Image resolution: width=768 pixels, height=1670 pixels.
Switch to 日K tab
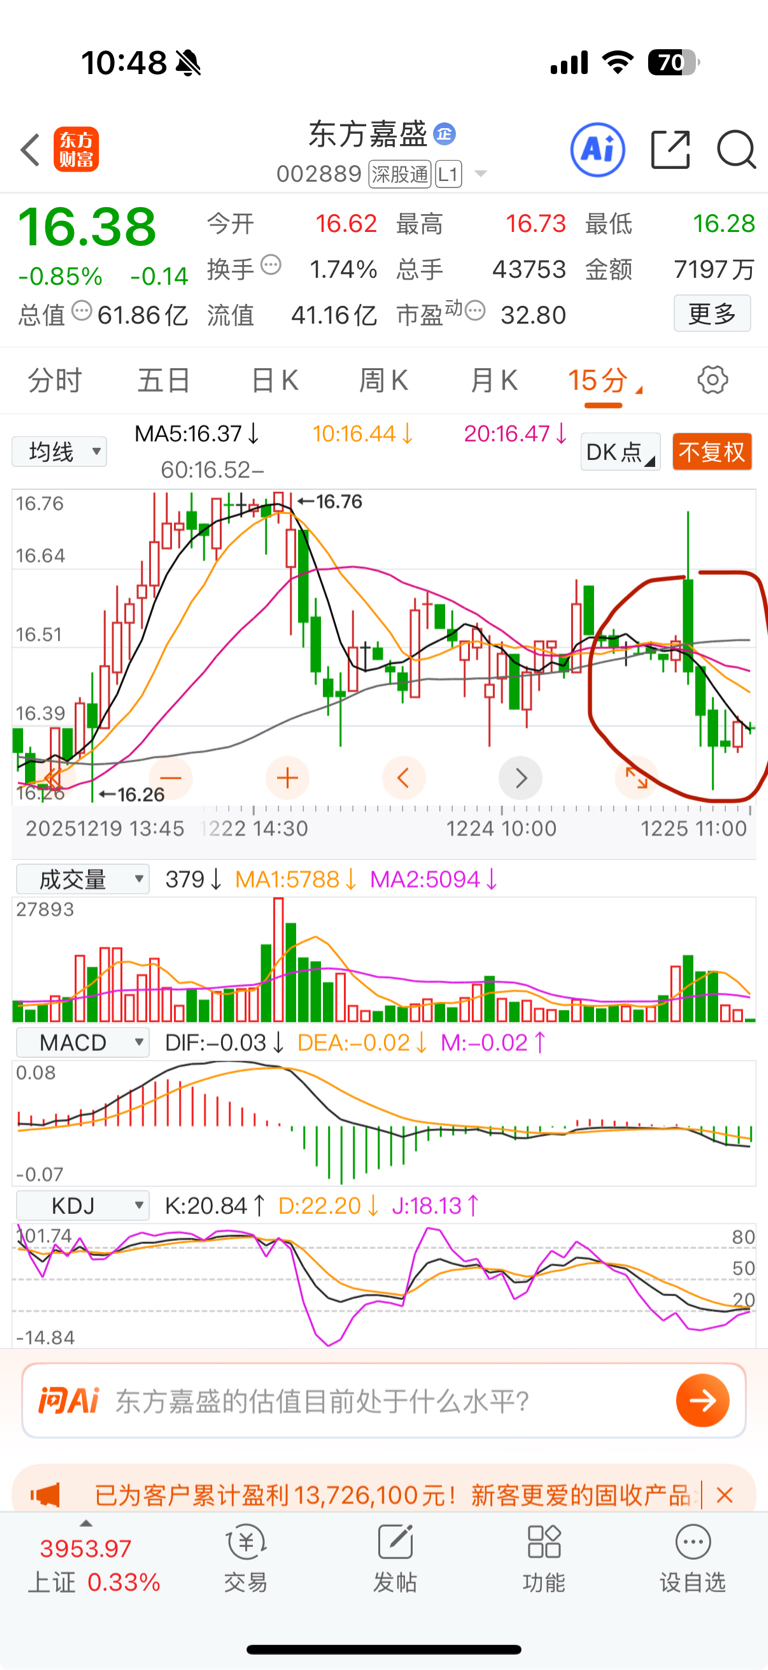pos(274,380)
